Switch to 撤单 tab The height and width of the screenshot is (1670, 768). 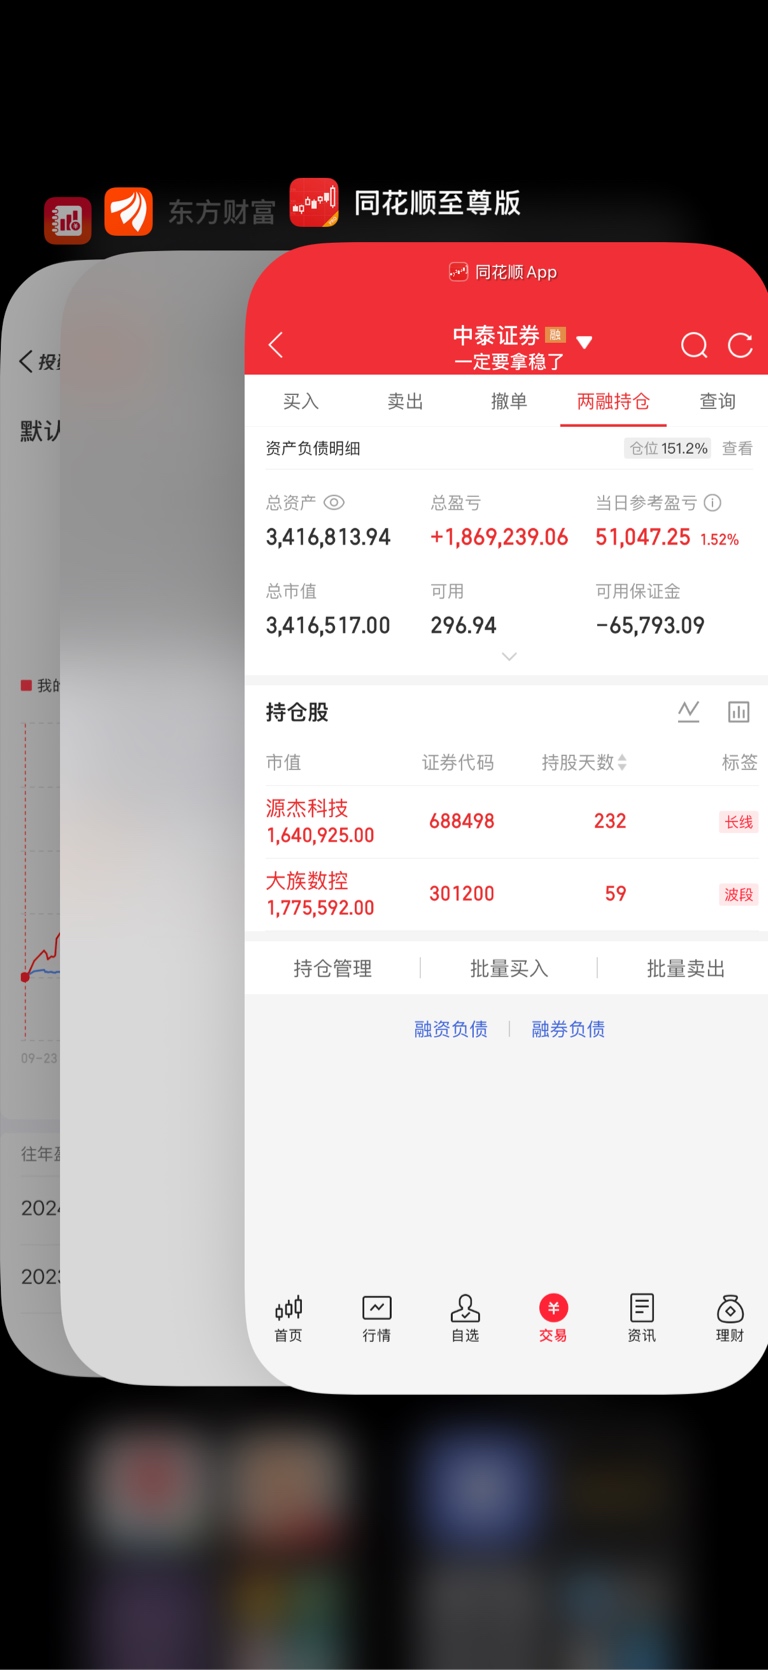coord(509,401)
